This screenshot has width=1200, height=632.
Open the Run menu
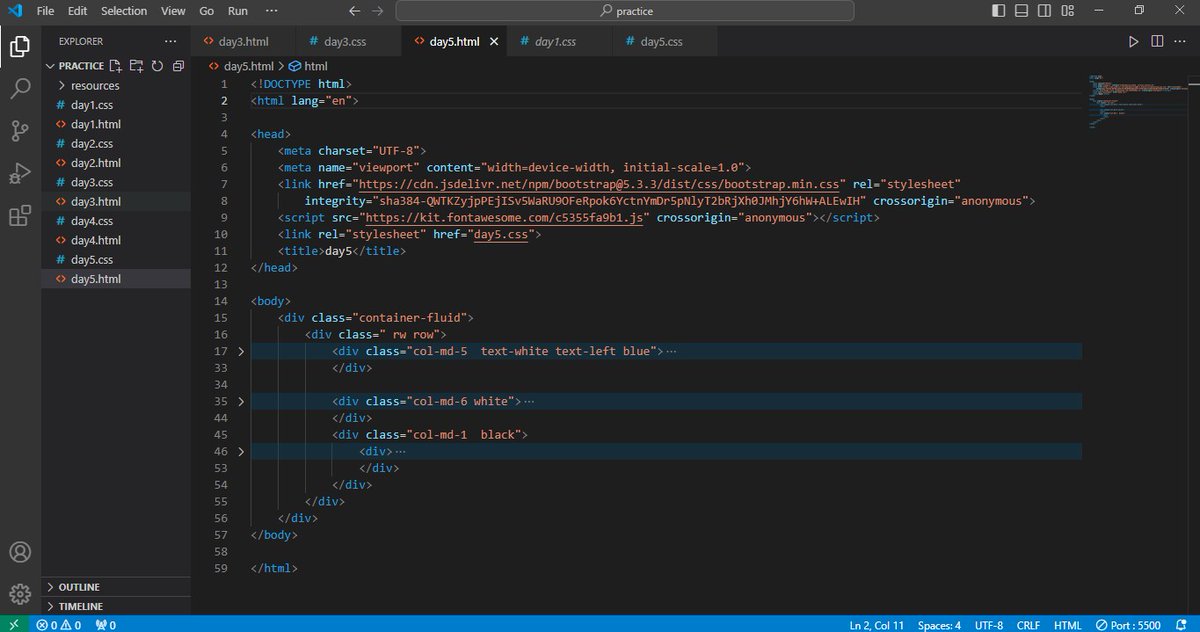click(x=238, y=11)
